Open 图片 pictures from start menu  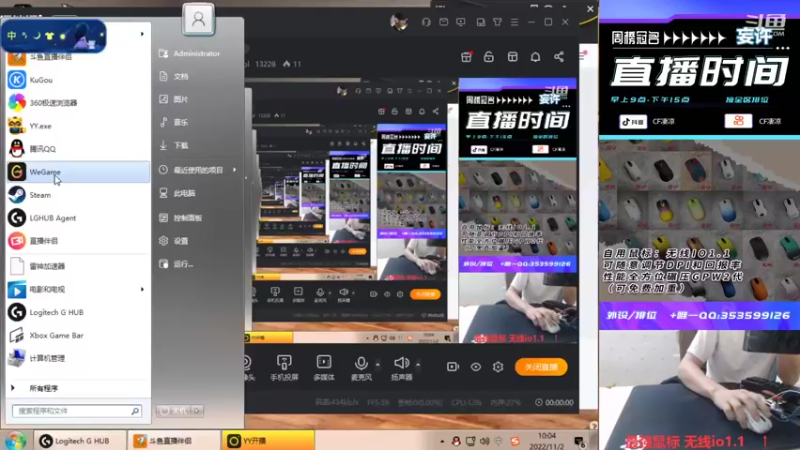174,99
